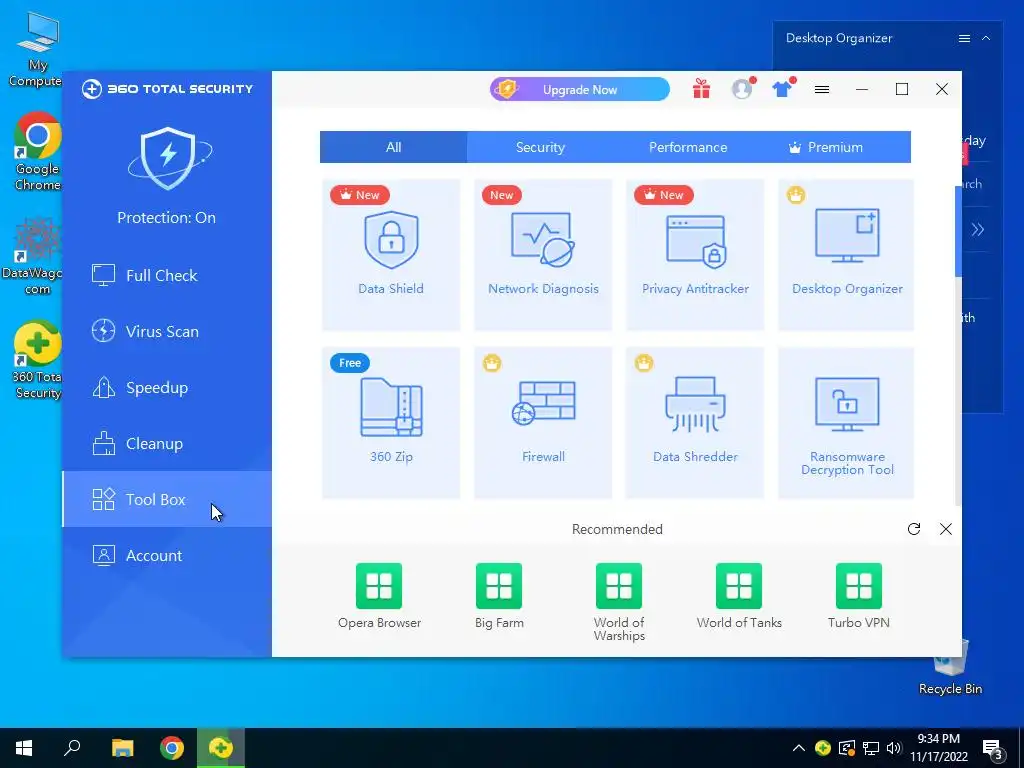Click the gift box icon
Screen dimensions: 1024x768
(x=701, y=89)
